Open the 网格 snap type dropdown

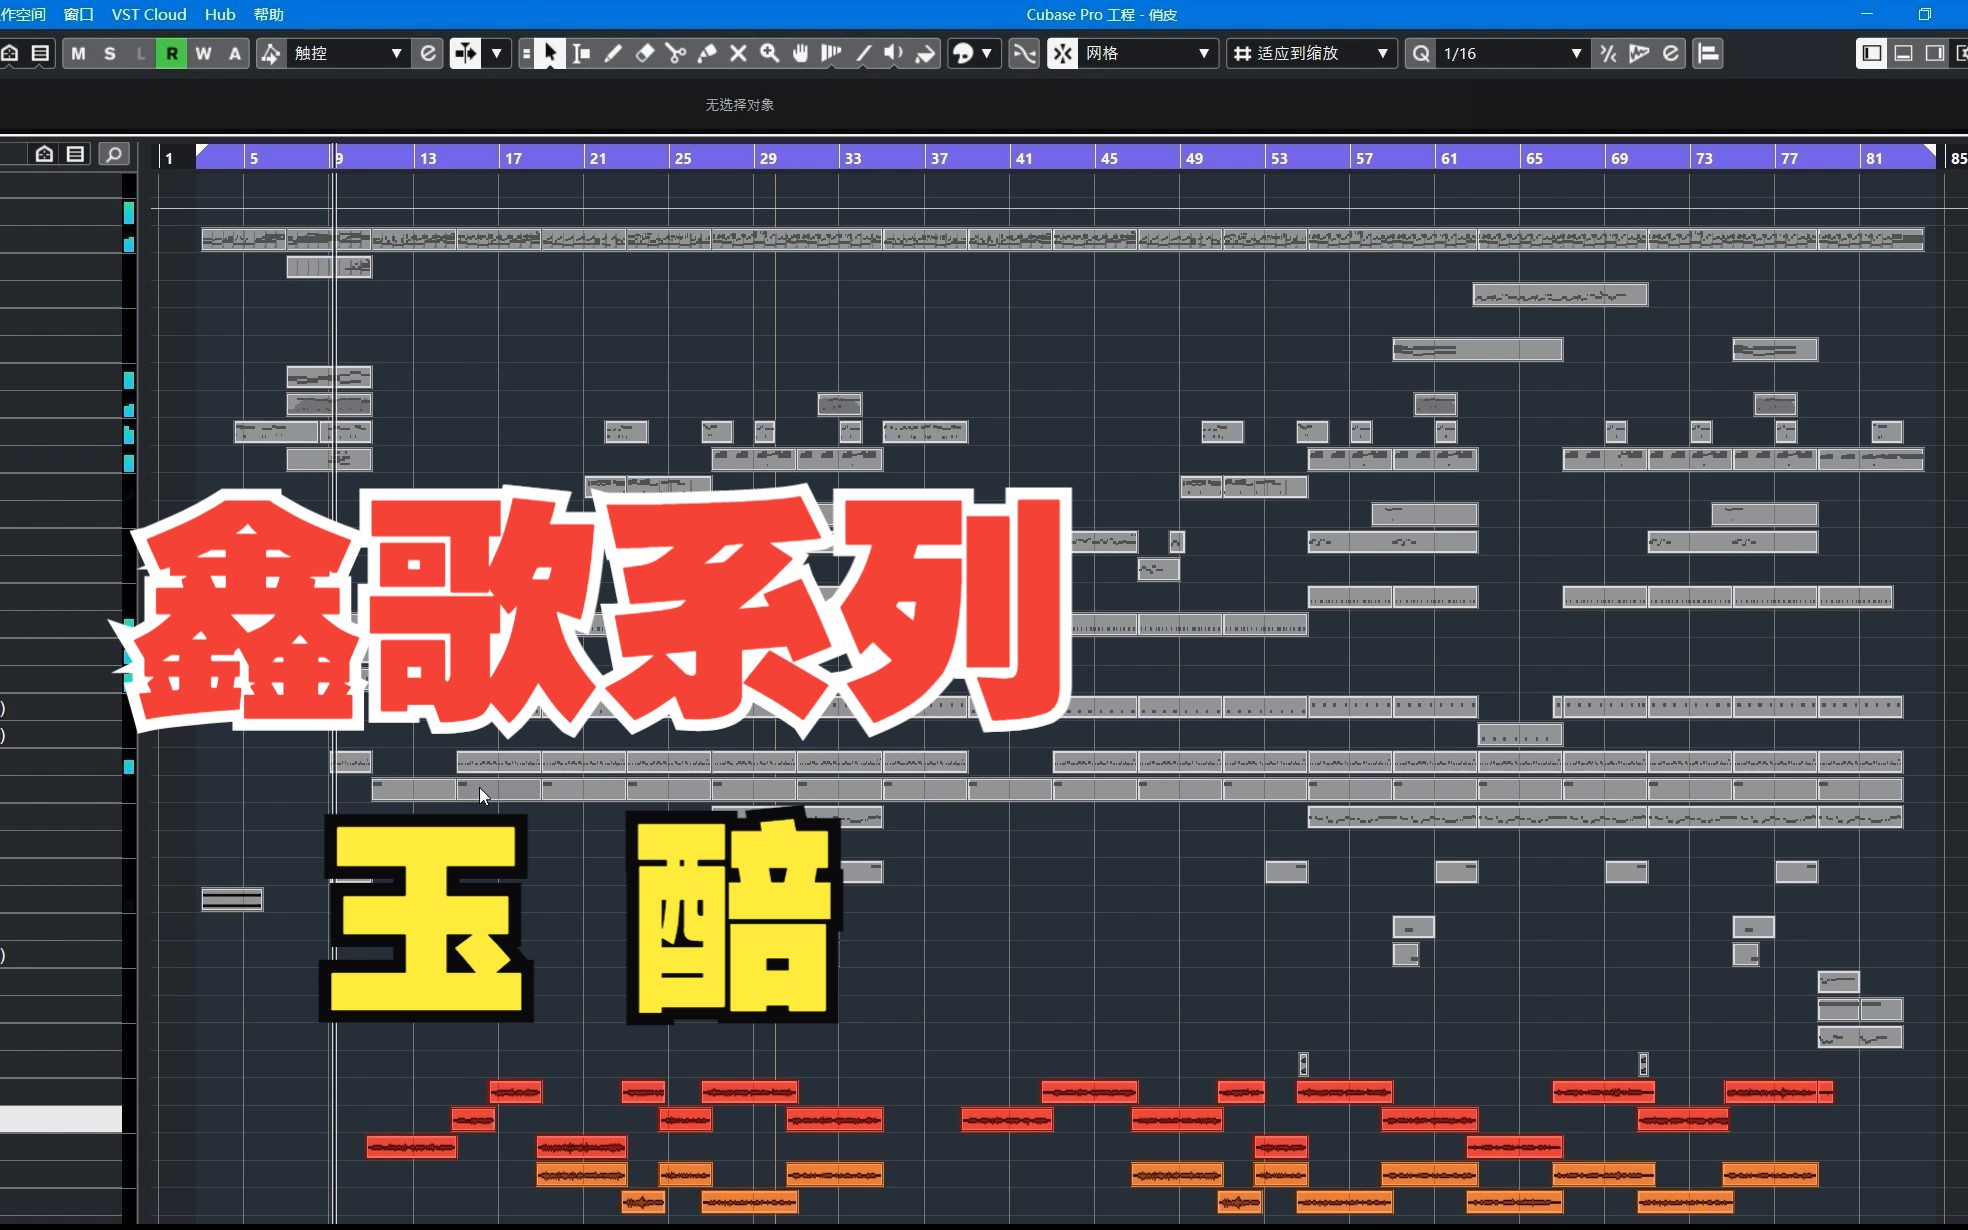click(1146, 53)
